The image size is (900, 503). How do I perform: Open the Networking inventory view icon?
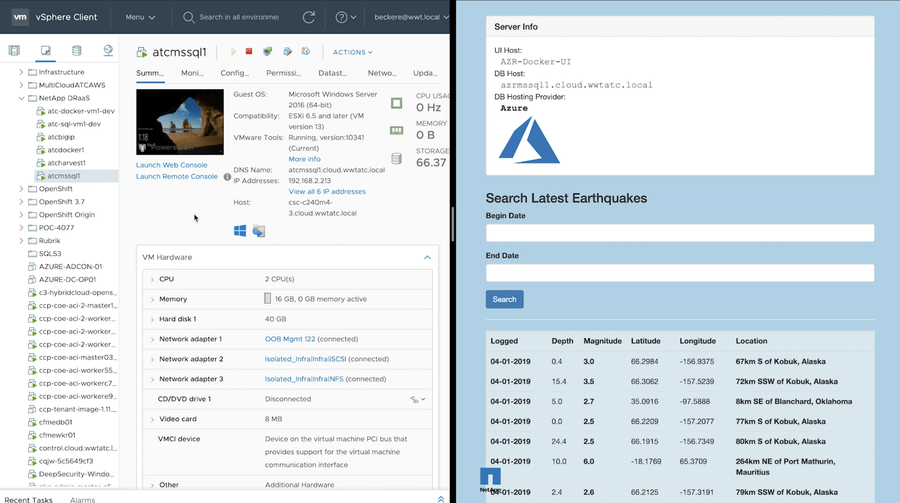[107, 51]
